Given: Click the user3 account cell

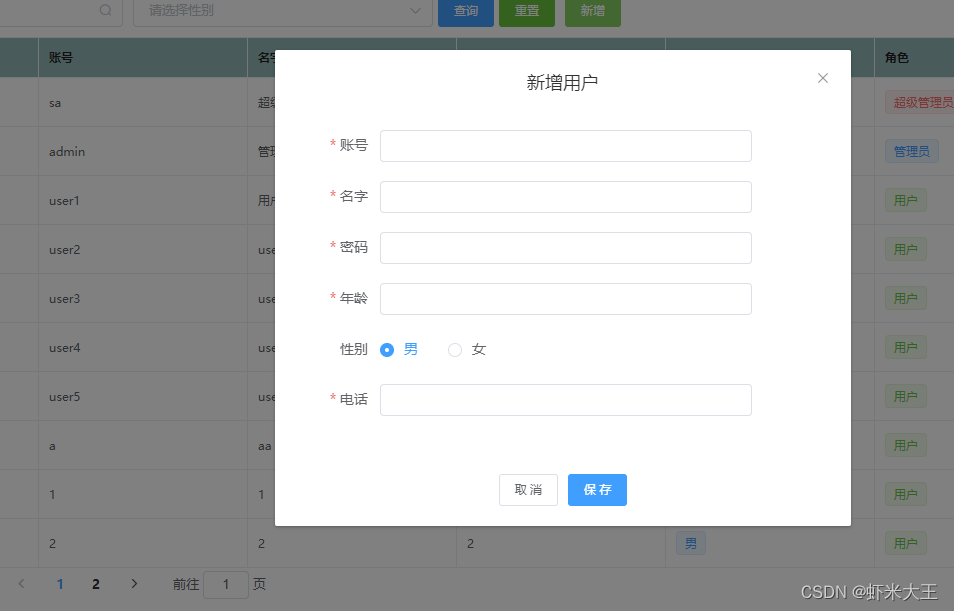Looking at the screenshot, I should 143,299.
